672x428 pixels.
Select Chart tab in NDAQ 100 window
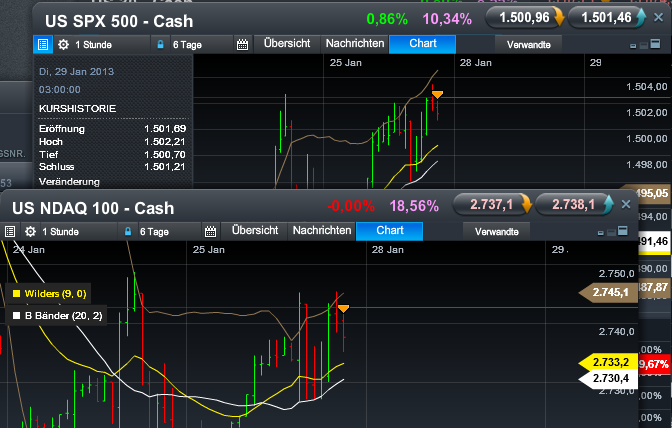coord(390,231)
